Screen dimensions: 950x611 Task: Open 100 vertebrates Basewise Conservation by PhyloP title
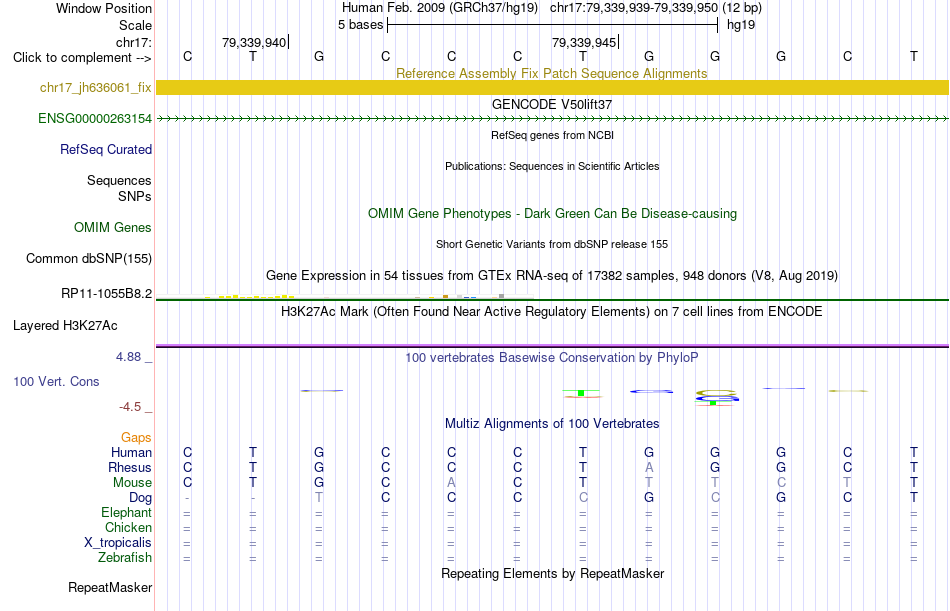tap(552, 358)
